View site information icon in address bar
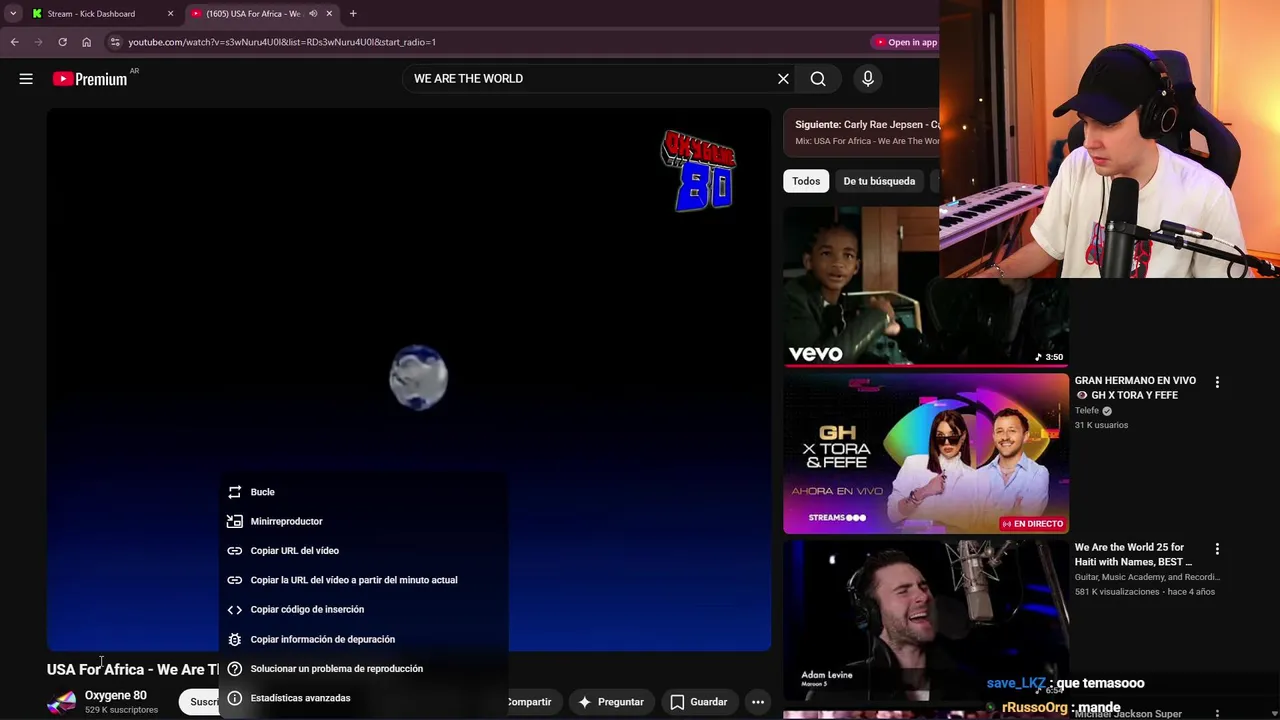The image size is (1280, 720). coord(115,42)
